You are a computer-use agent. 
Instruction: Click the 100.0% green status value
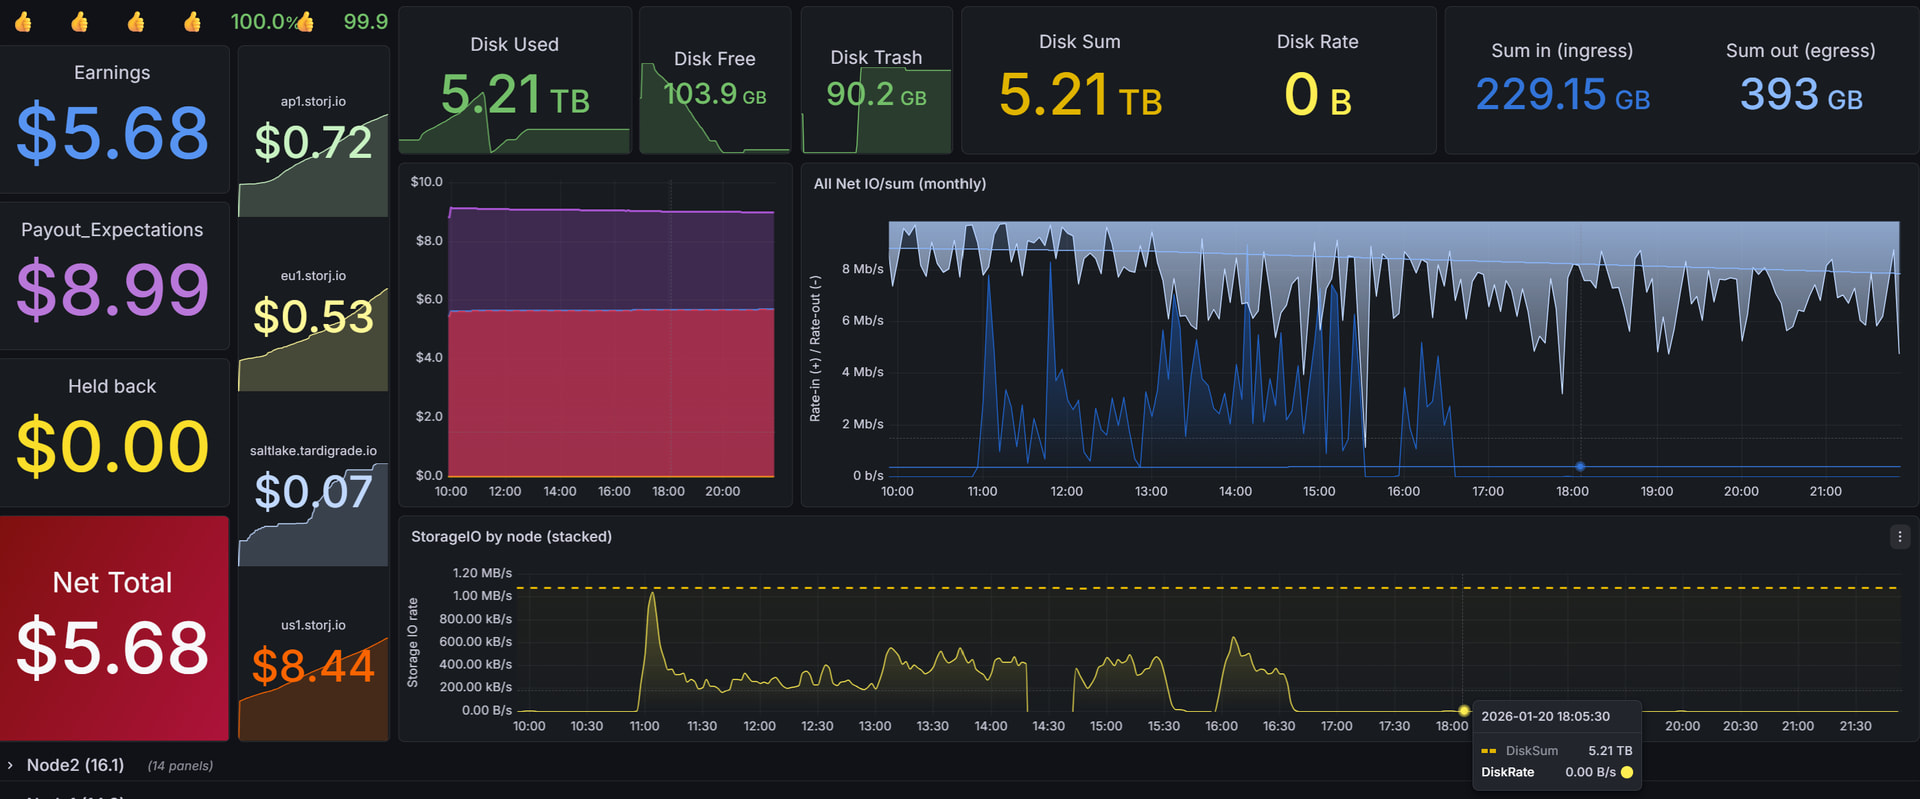click(x=262, y=22)
